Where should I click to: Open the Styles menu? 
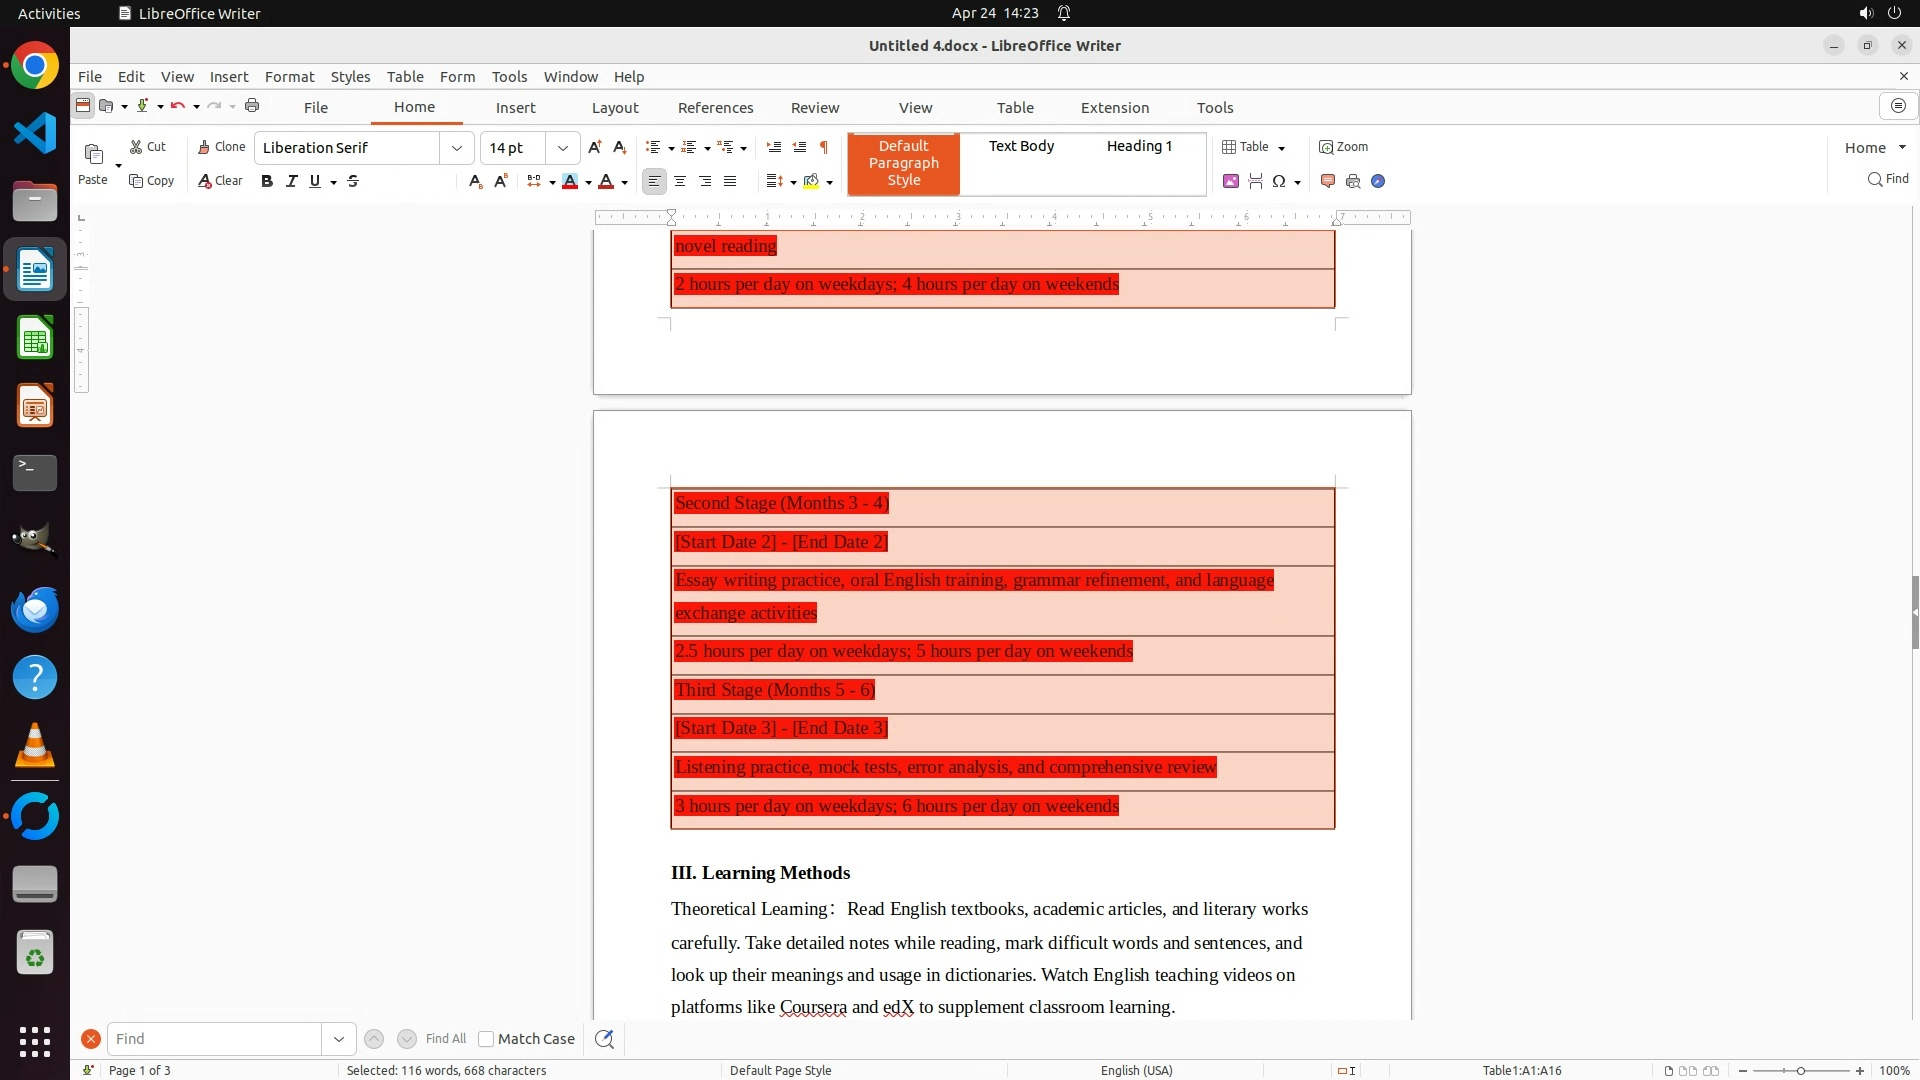click(350, 76)
